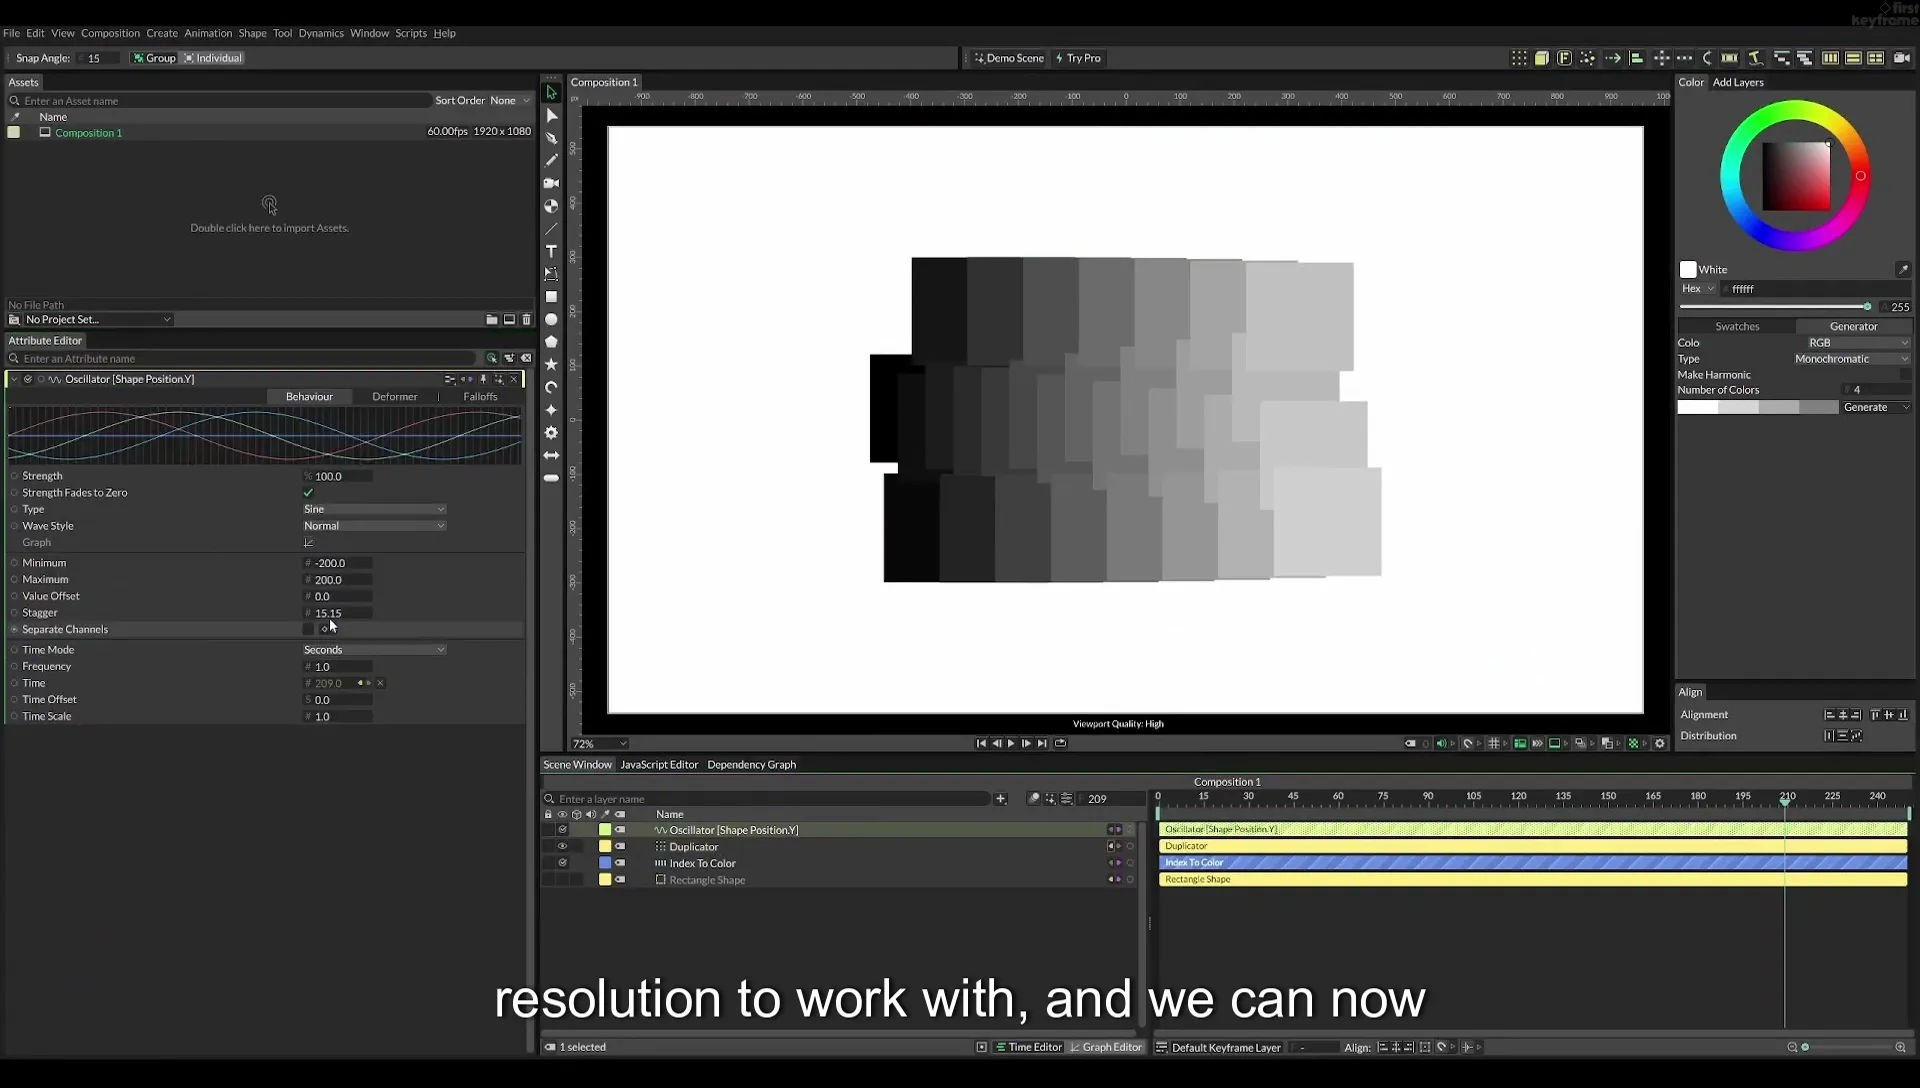Select the Text tool in toolbar
This screenshot has width=1920, height=1088.
point(551,251)
